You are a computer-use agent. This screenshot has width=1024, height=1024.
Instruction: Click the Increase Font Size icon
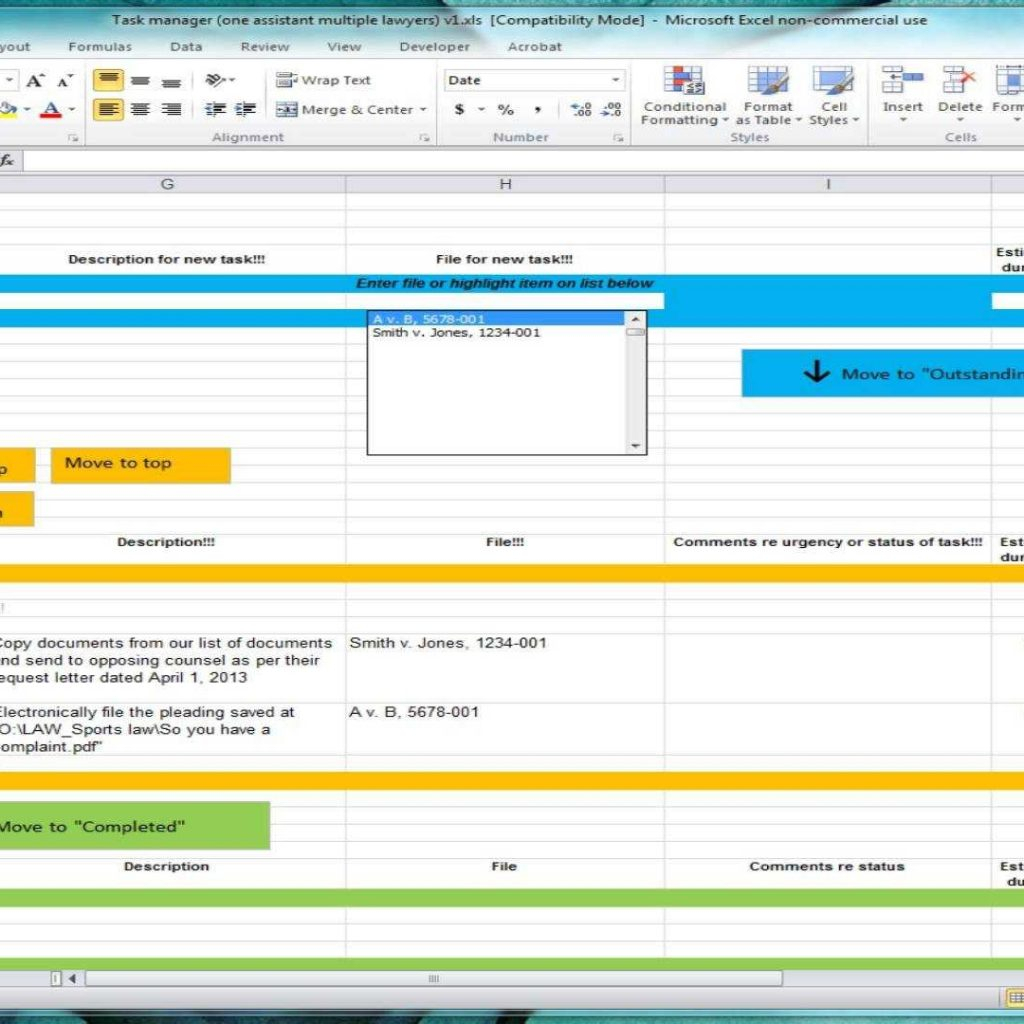36,81
